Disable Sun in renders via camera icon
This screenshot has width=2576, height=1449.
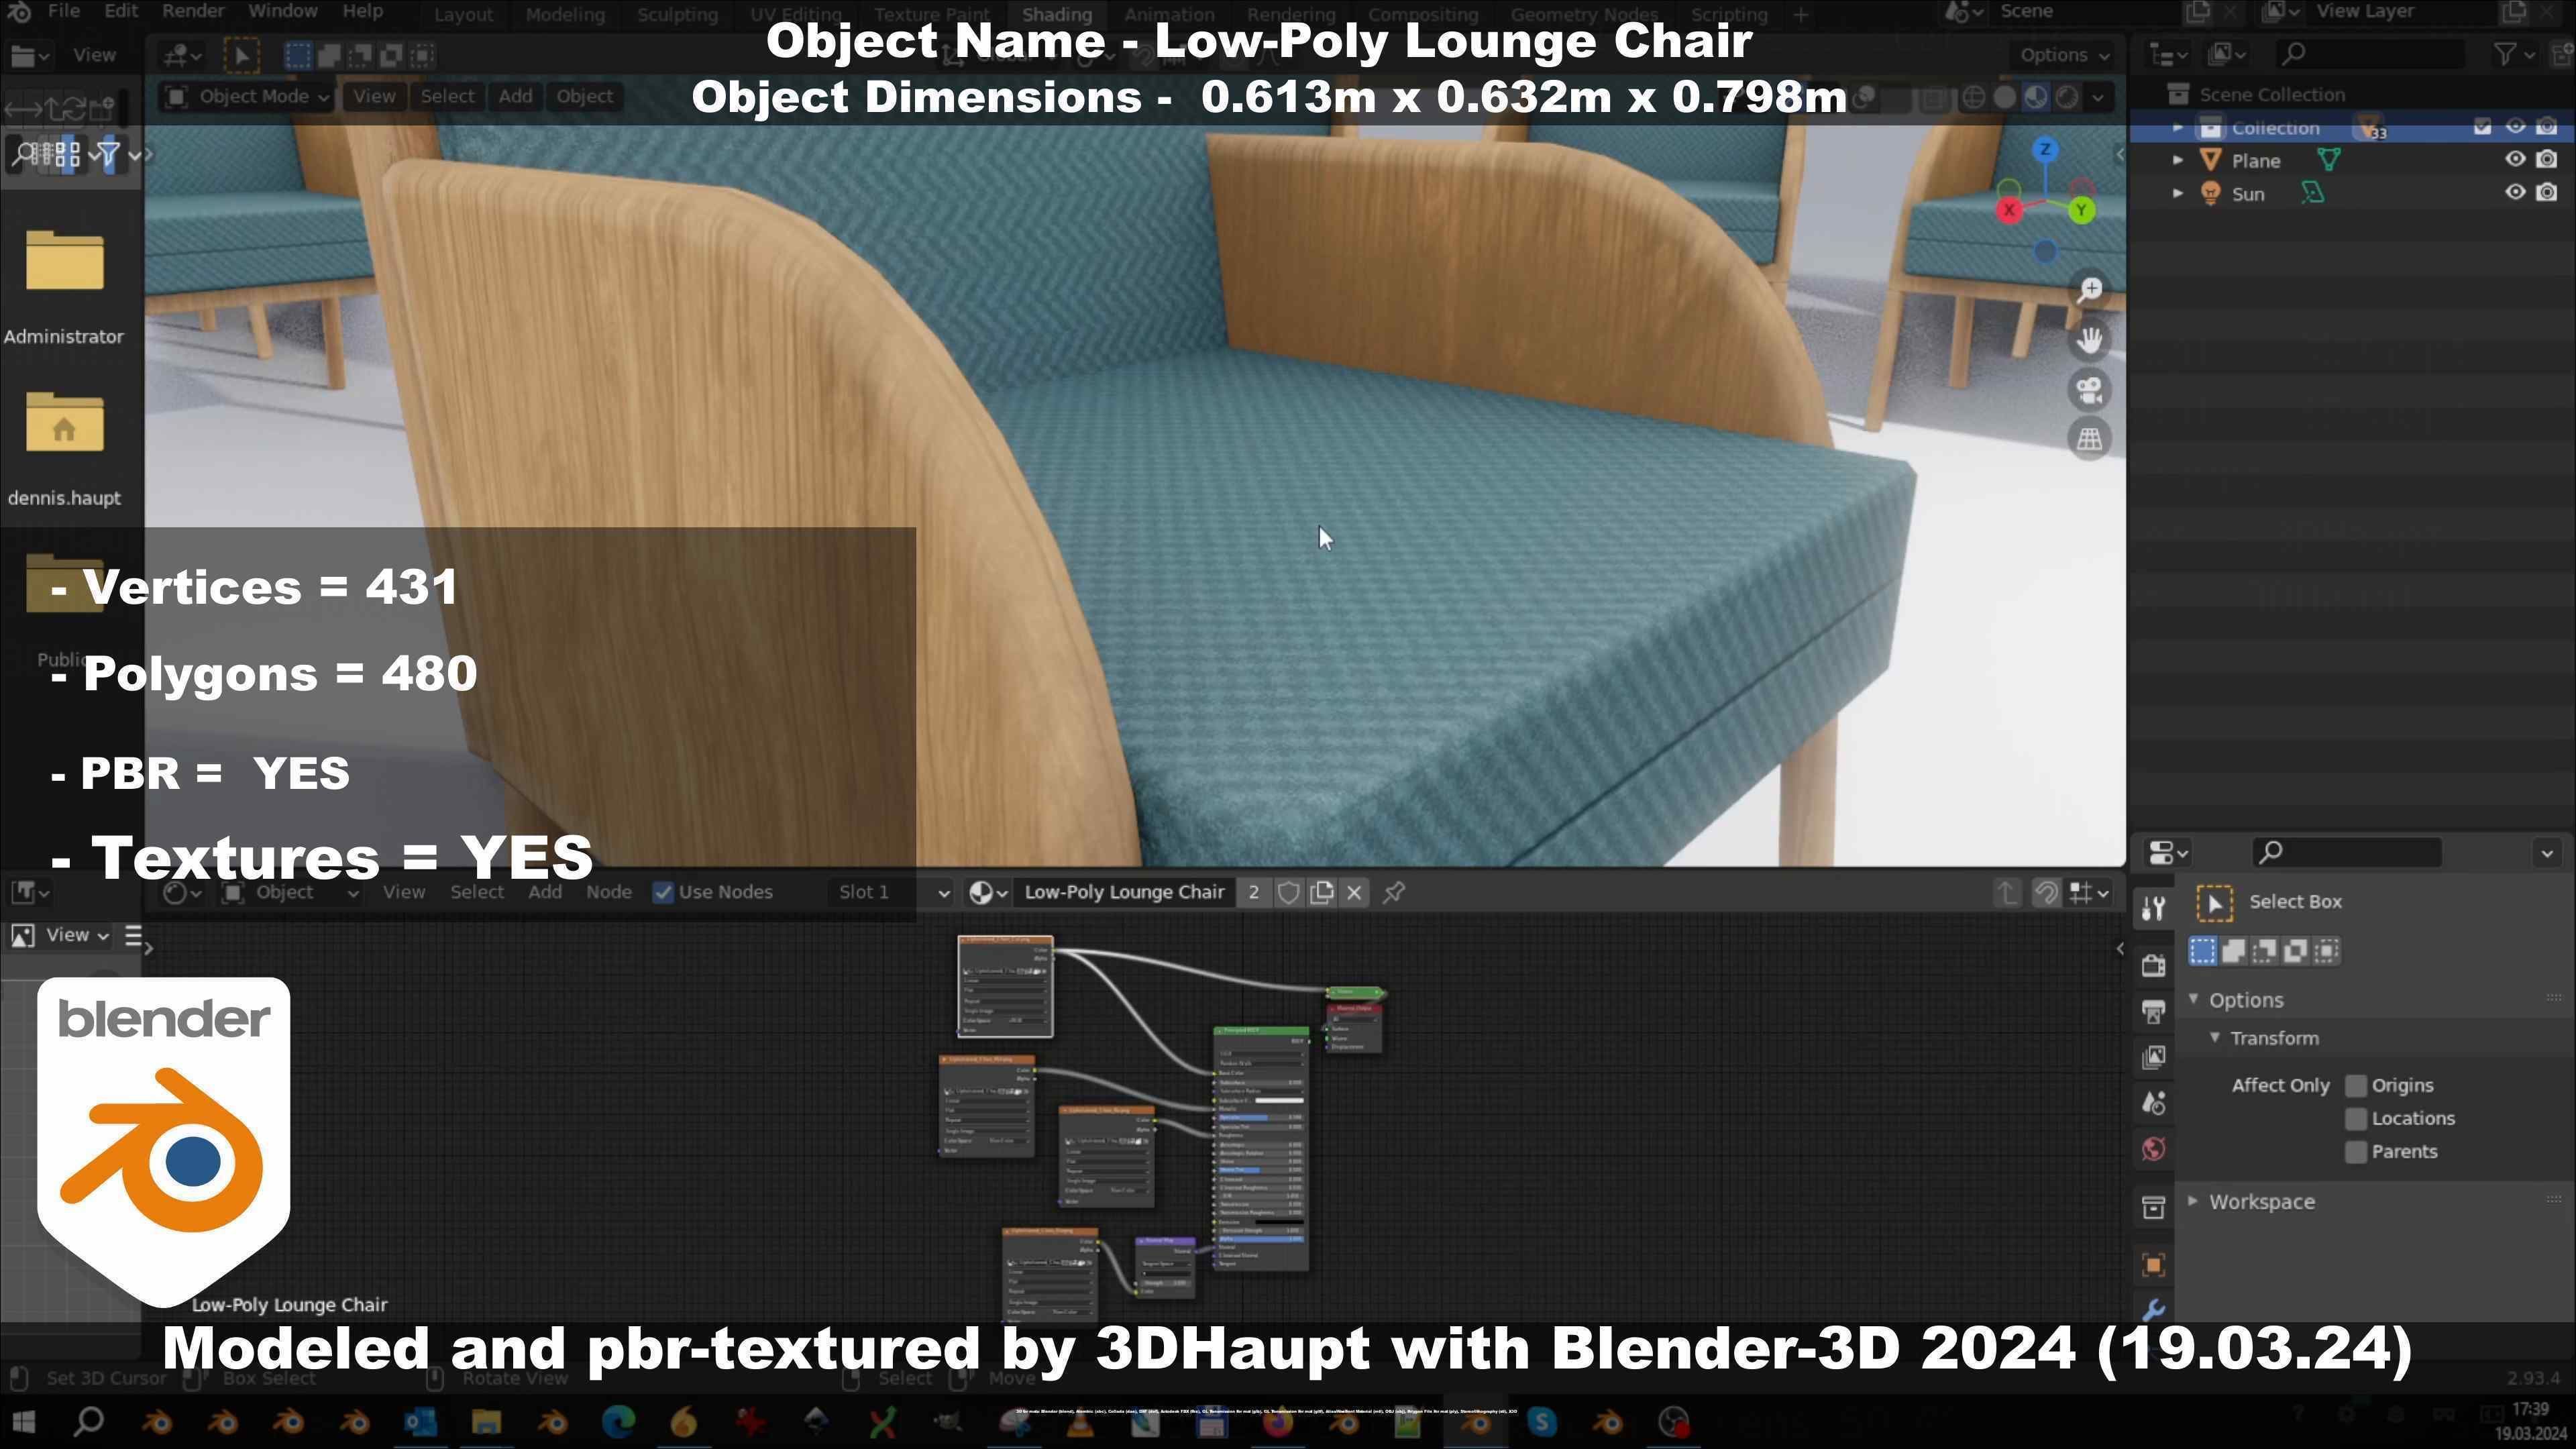click(x=2547, y=192)
